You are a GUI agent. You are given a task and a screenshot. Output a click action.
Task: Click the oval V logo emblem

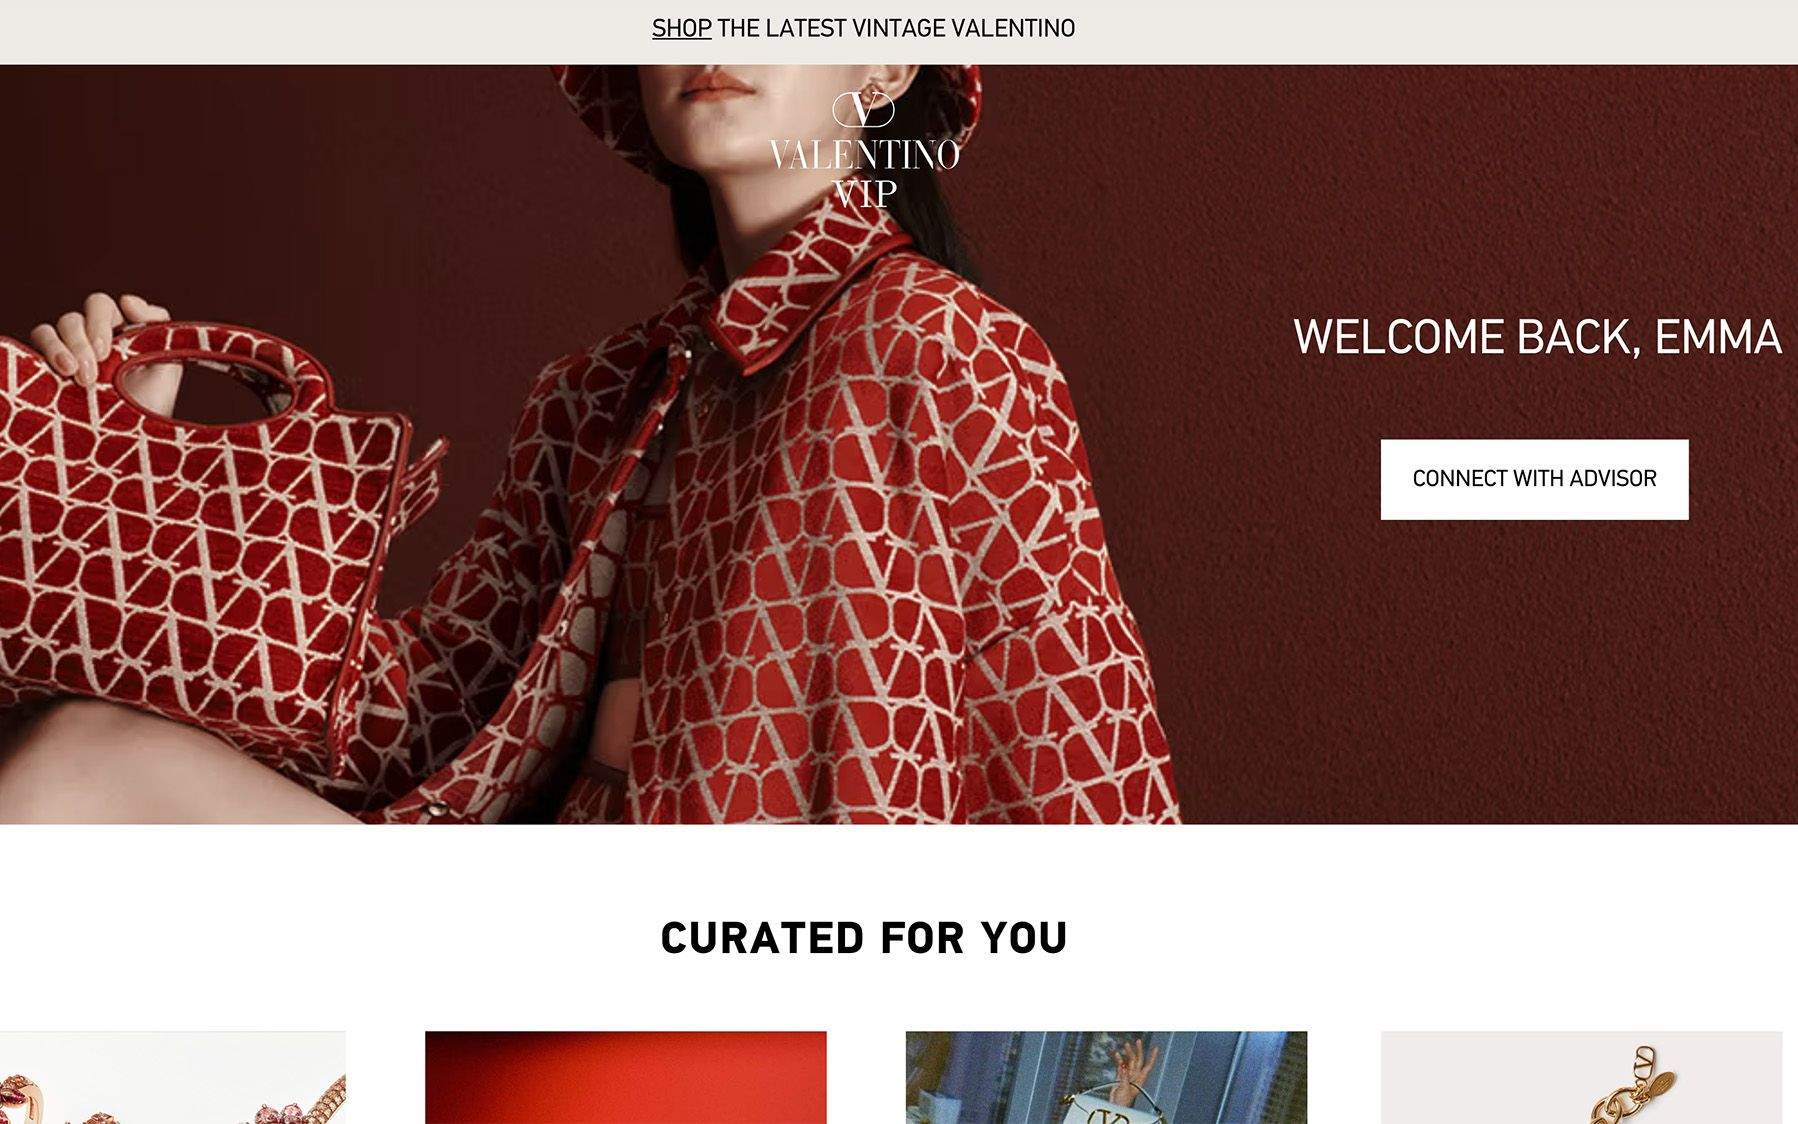pyautogui.click(x=863, y=109)
